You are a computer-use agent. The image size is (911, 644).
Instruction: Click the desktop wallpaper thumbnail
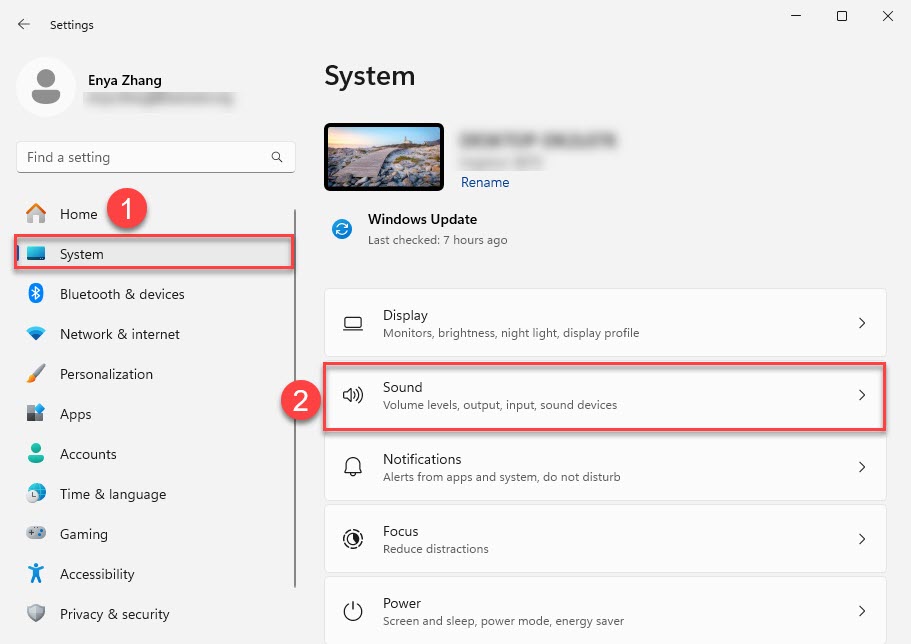pos(384,157)
